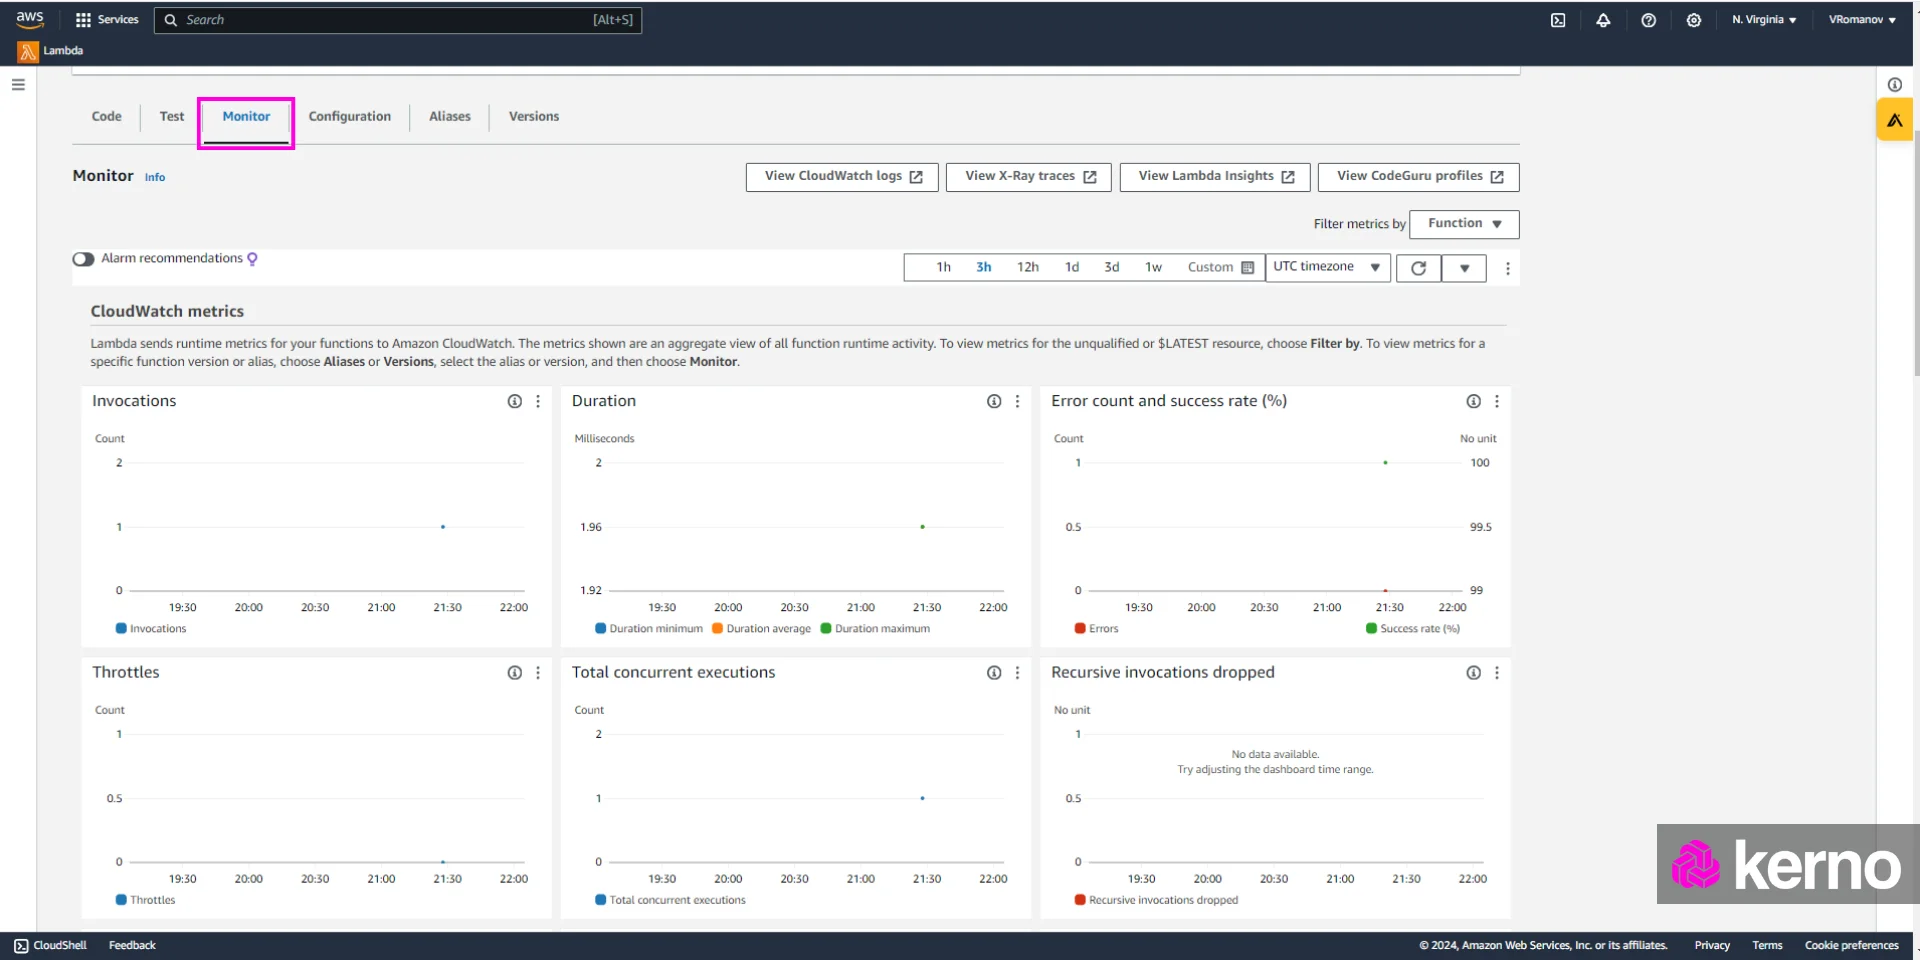Select the 3h time range

pyautogui.click(x=984, y=268)
